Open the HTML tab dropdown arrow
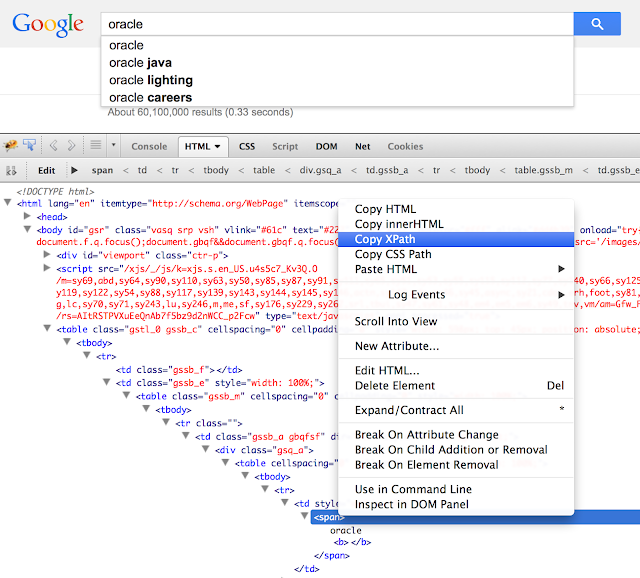640x578 pixels. click(218, 147)
